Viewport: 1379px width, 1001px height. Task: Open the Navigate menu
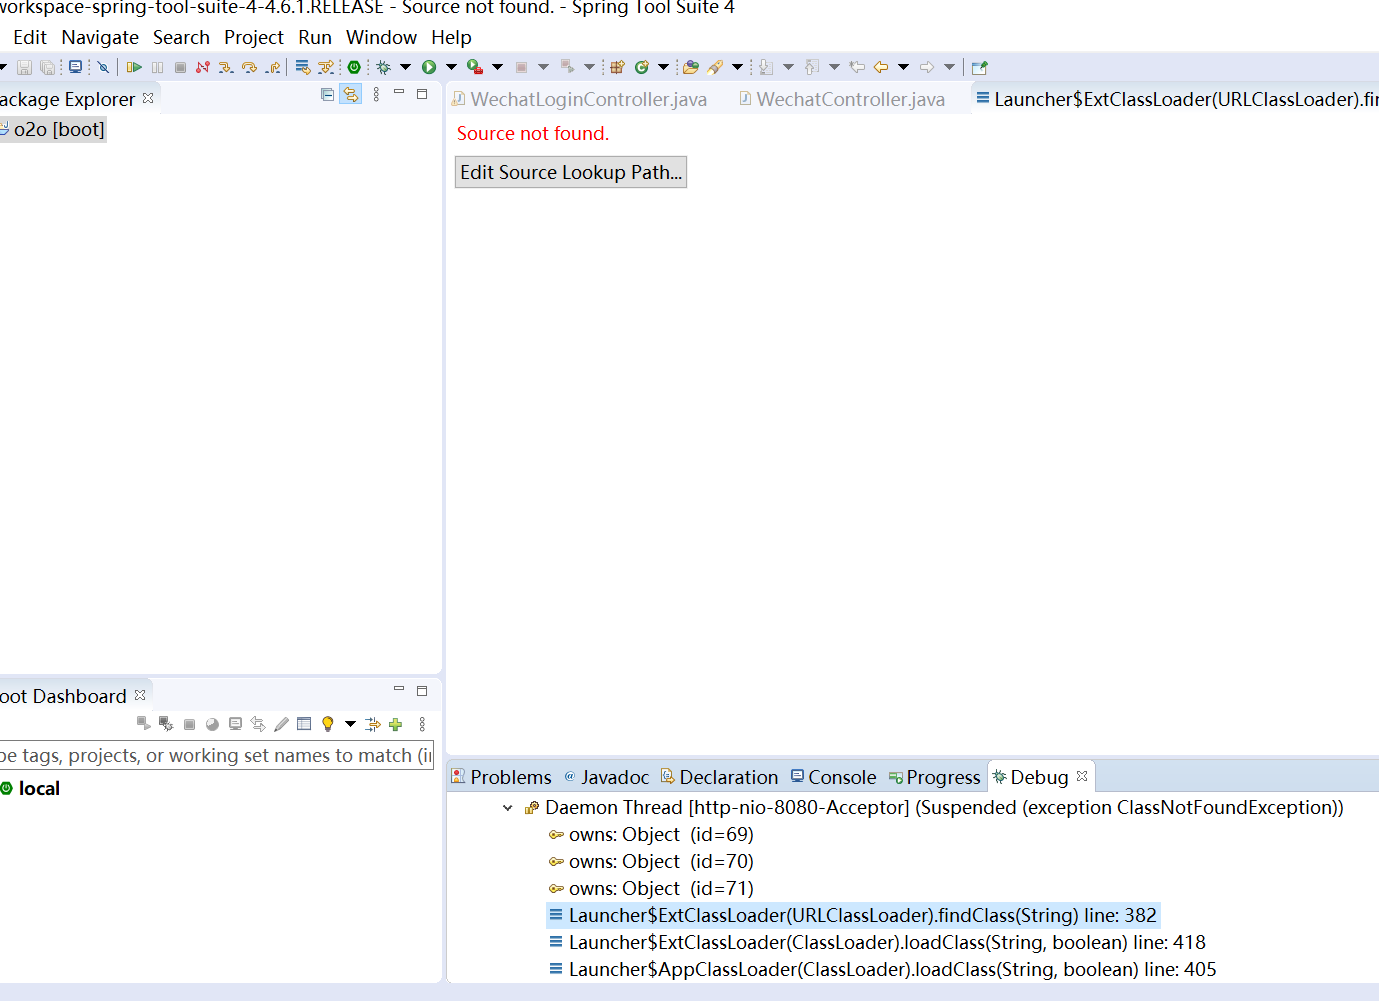click(100, 37)
